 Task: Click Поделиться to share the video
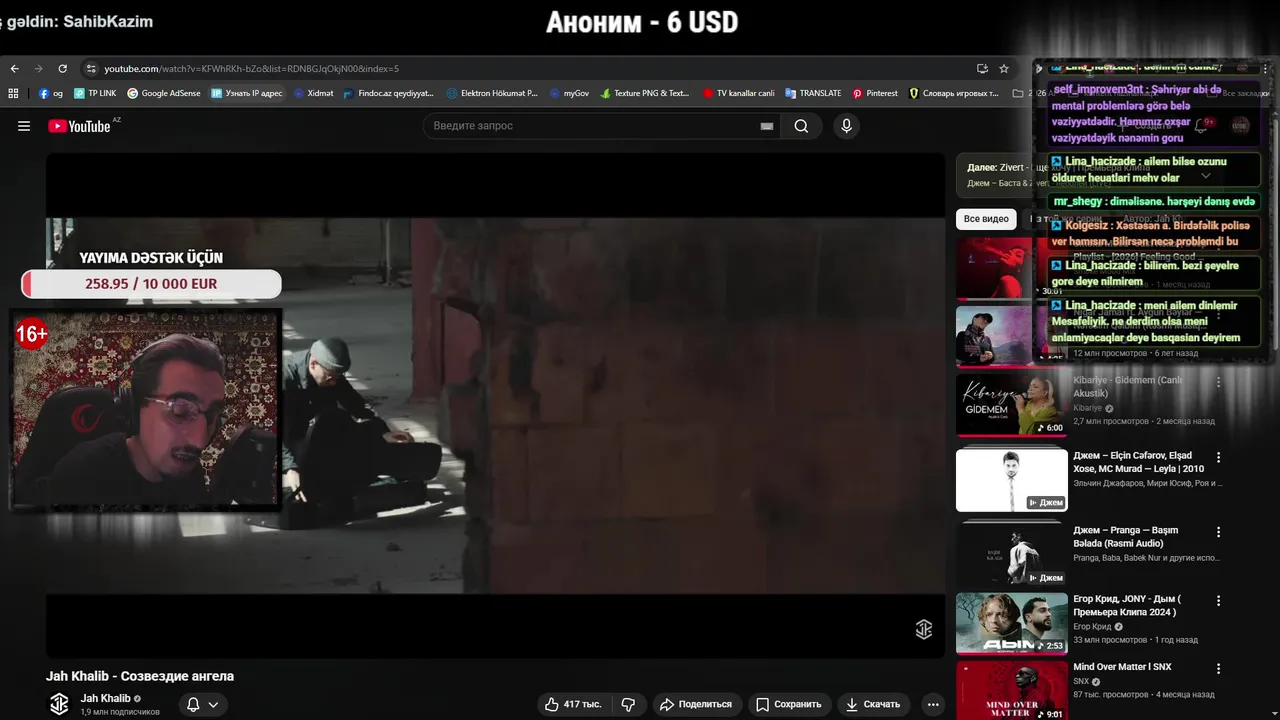pyautogui.click(x=698, y=704)
